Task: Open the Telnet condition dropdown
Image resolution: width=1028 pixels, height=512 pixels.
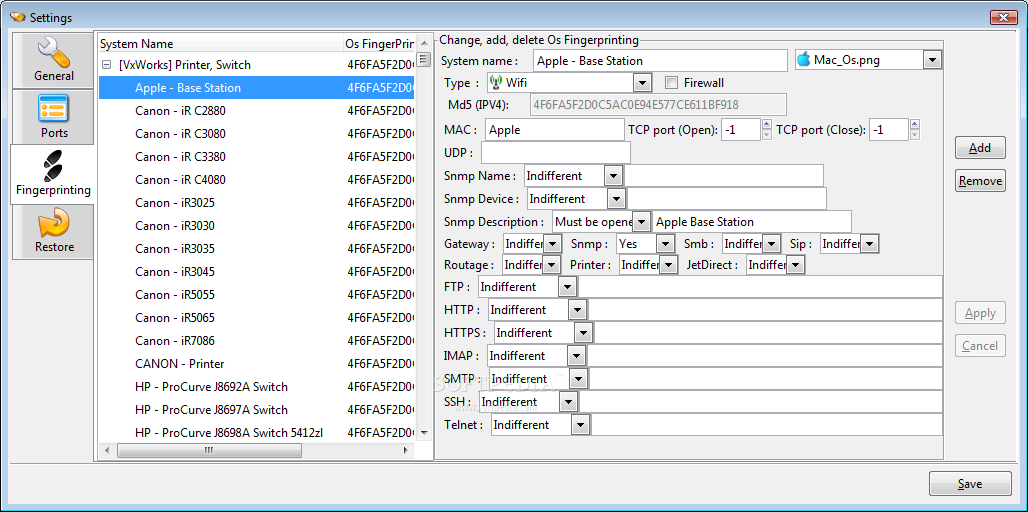Action: 580,425
